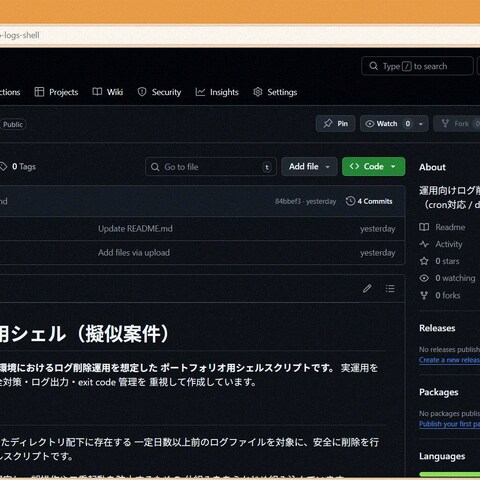Image resolution: width=480 pixels, height=480 pixels.
Task: Click the book icon beside Readme
Action: [x=424, y=227]
